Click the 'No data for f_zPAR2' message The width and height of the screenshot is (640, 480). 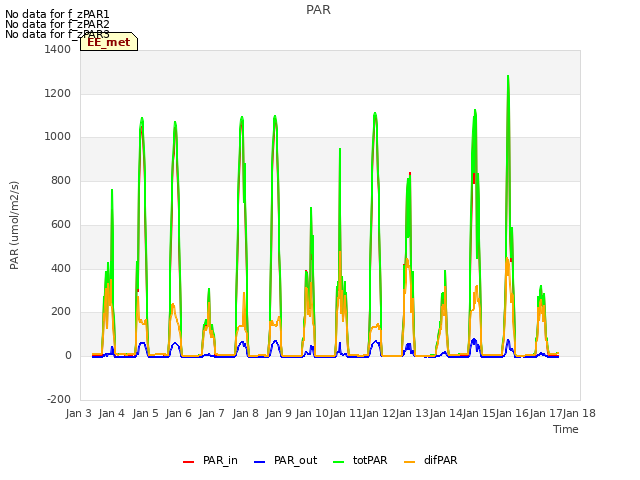click(x=57, y=24)
